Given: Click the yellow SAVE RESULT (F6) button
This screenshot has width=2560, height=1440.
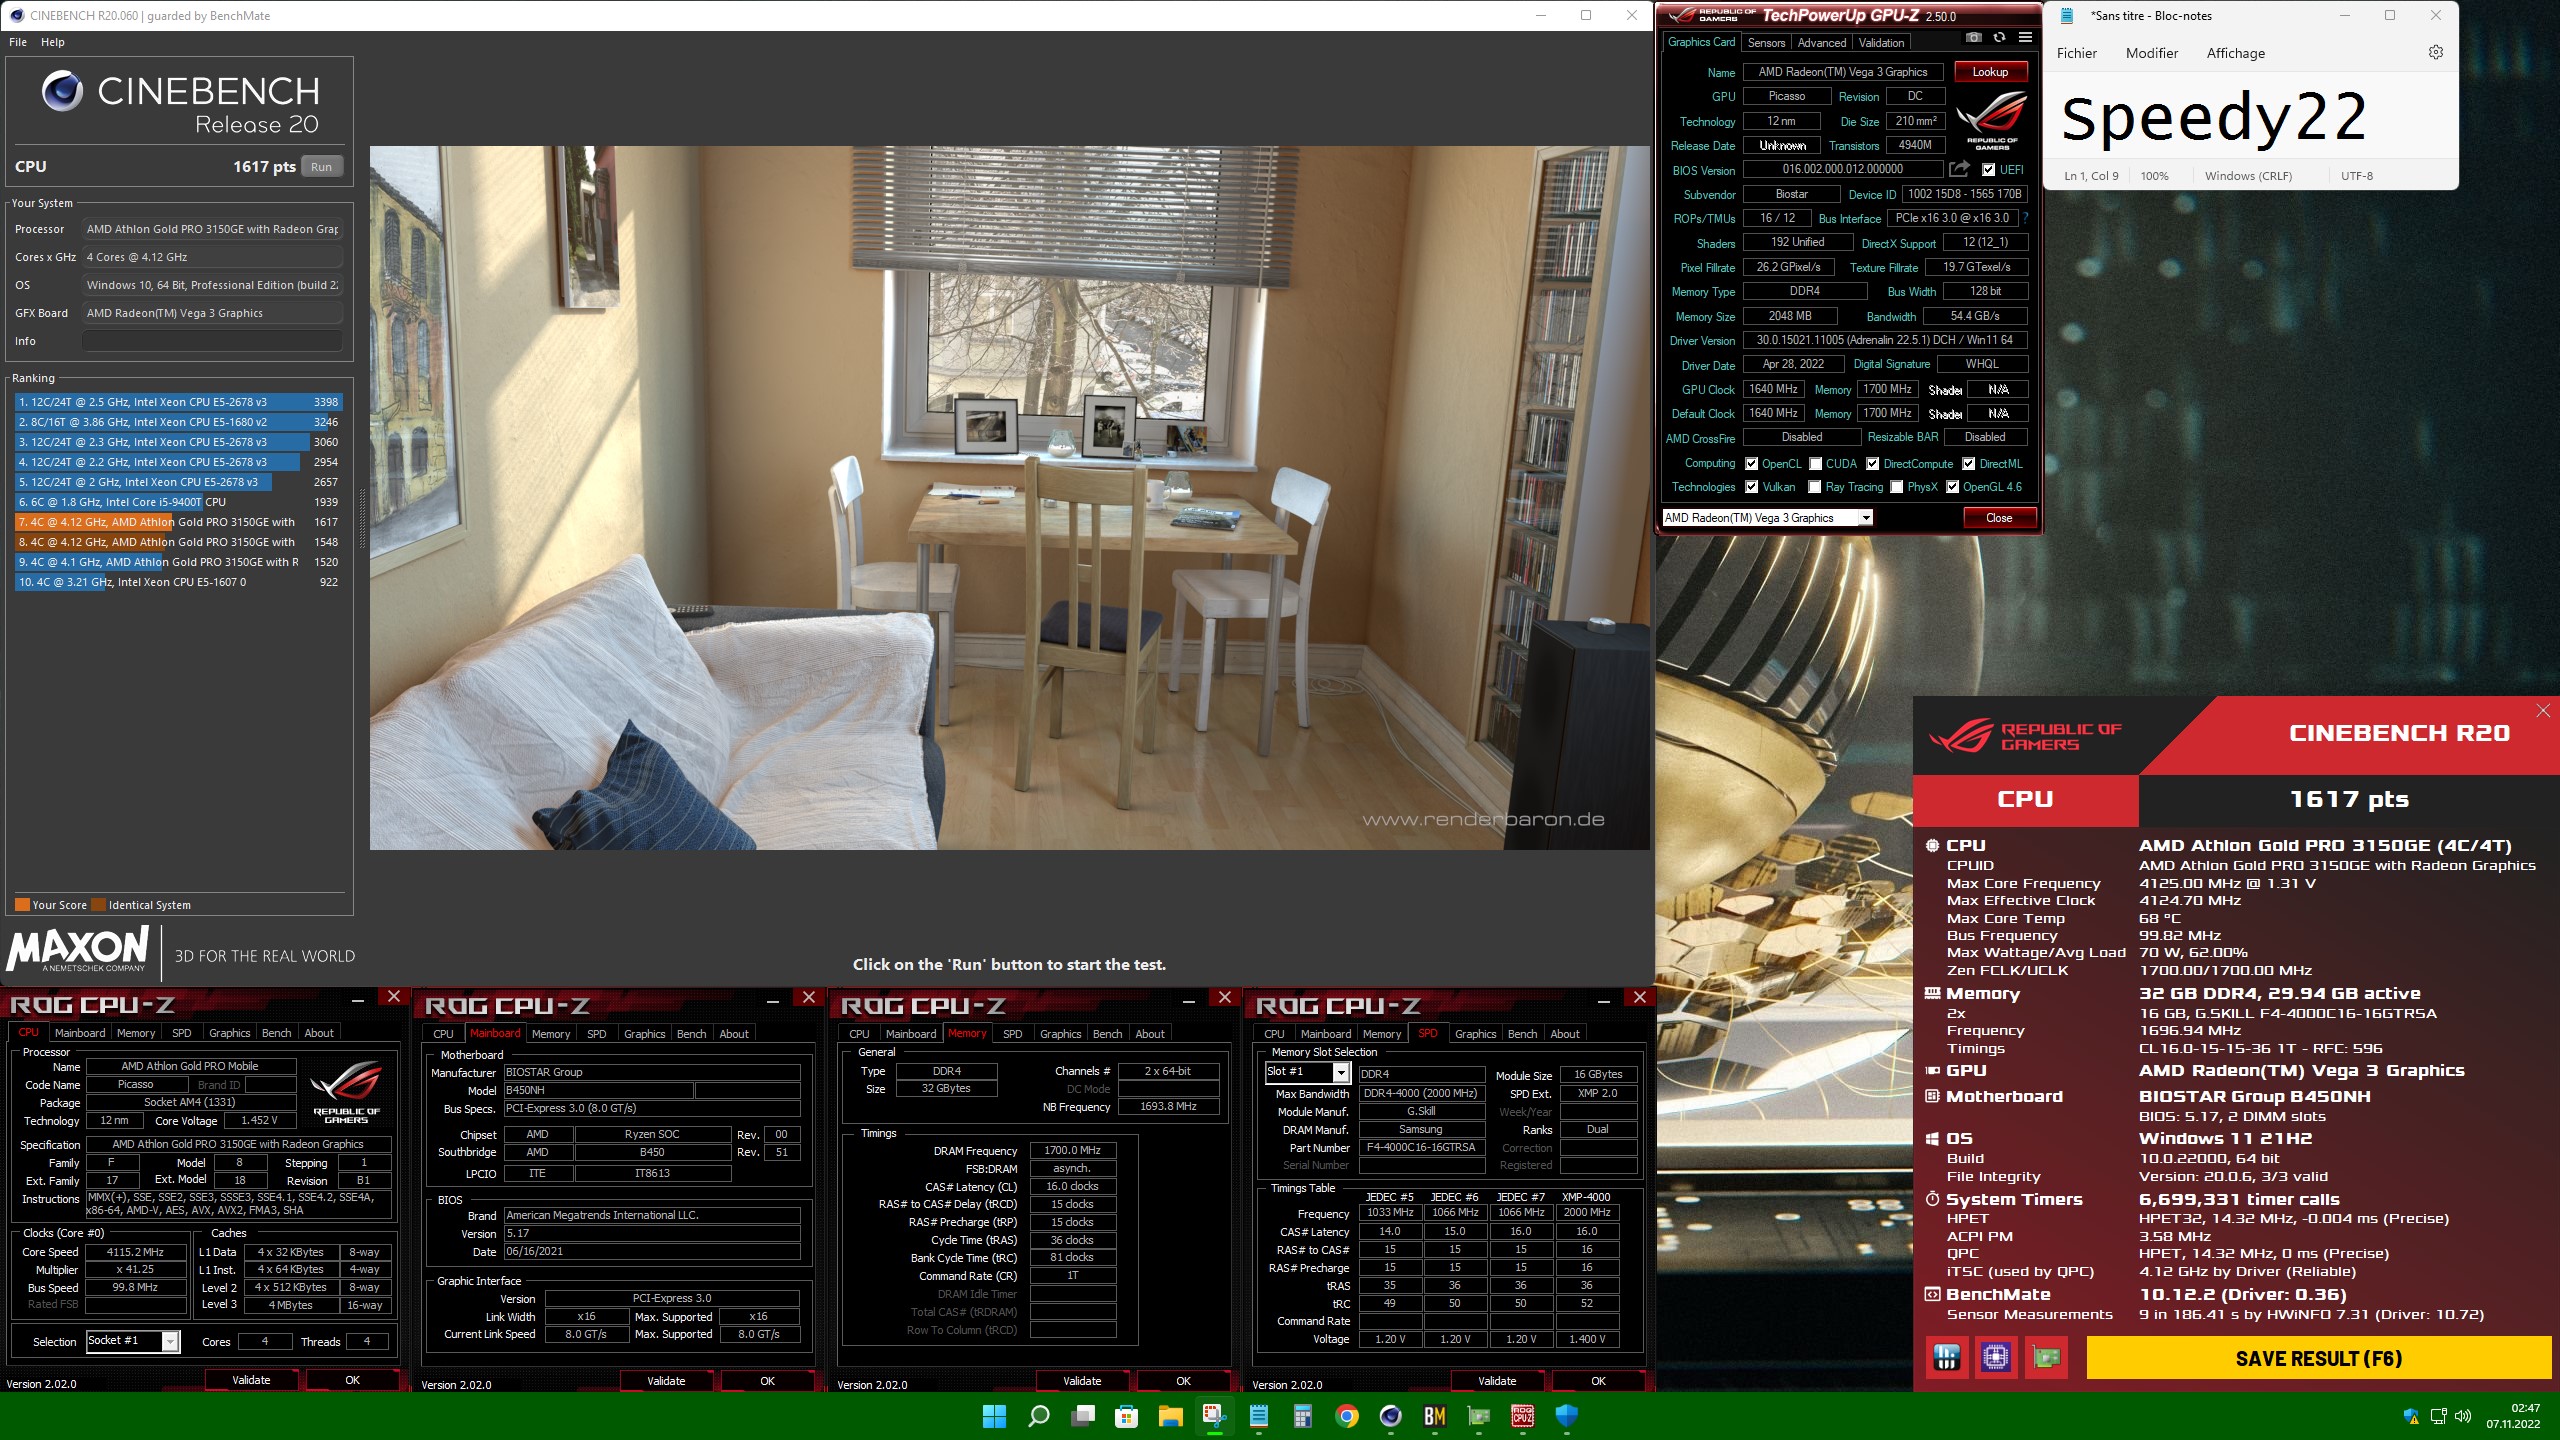Looking at the screenshot, I should (x=2318, y=1358).
